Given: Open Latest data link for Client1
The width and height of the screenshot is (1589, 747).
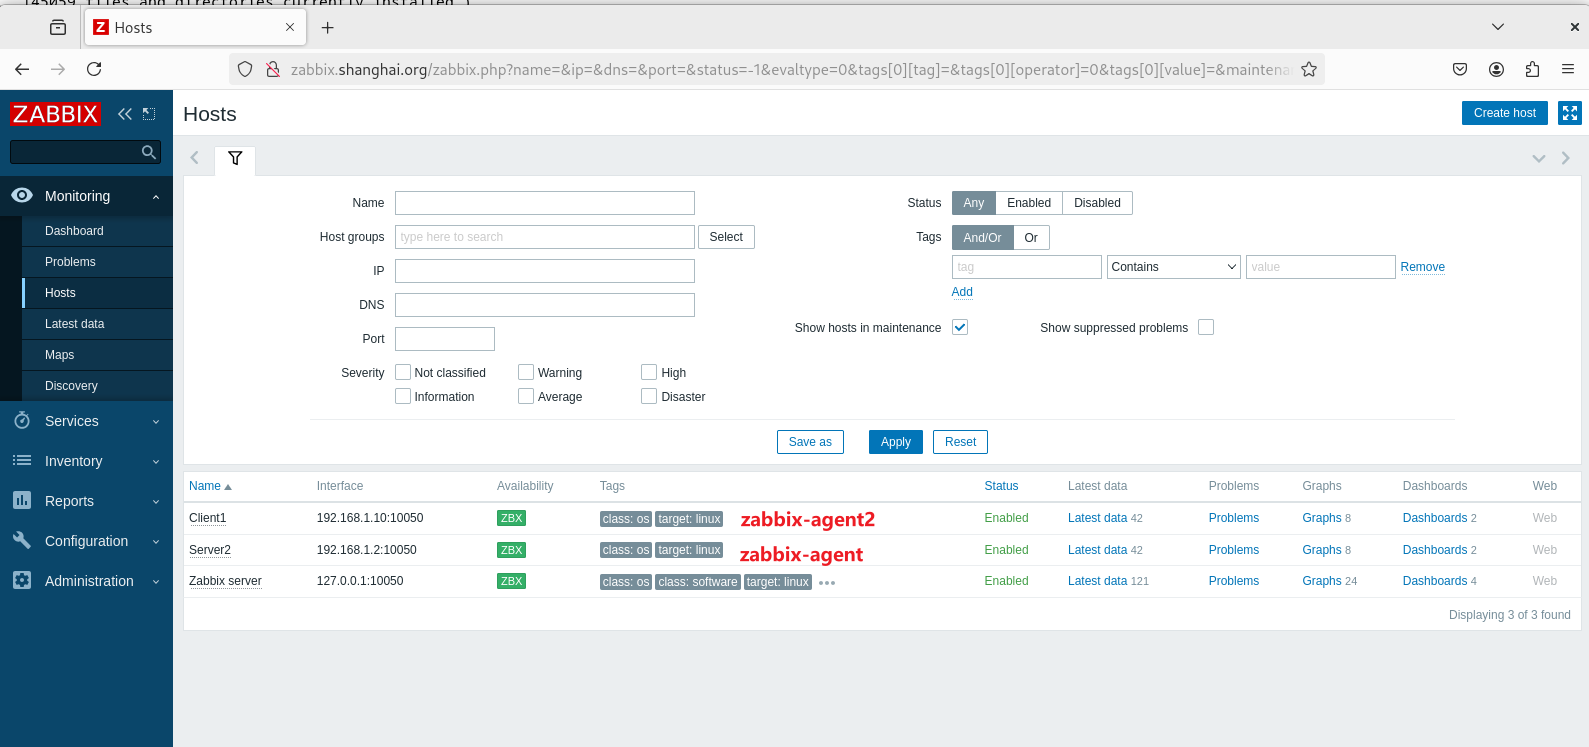Looking at the screenshot, I should tap(1097, 518).
